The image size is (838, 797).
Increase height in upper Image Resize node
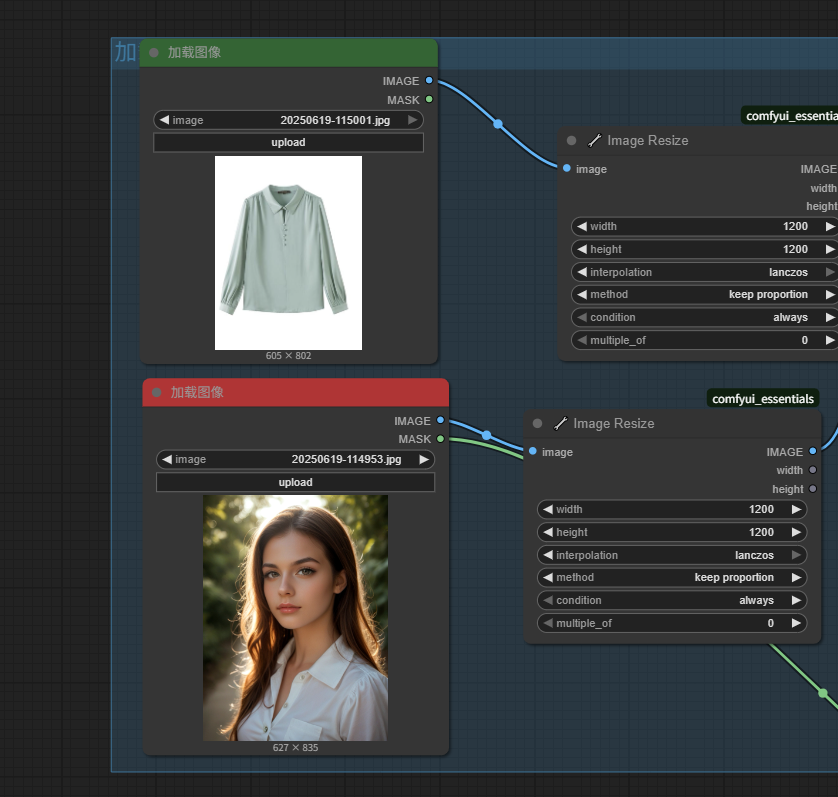coord(830,249)
